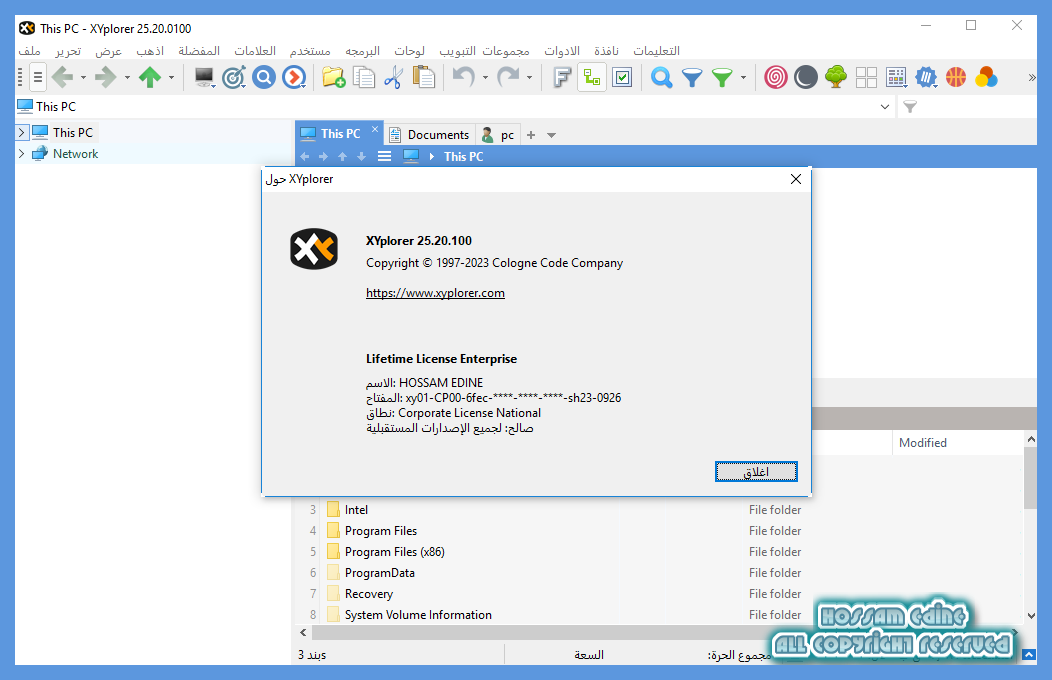
Task: Open the colored grid views icon
Action: click(896, 77)
